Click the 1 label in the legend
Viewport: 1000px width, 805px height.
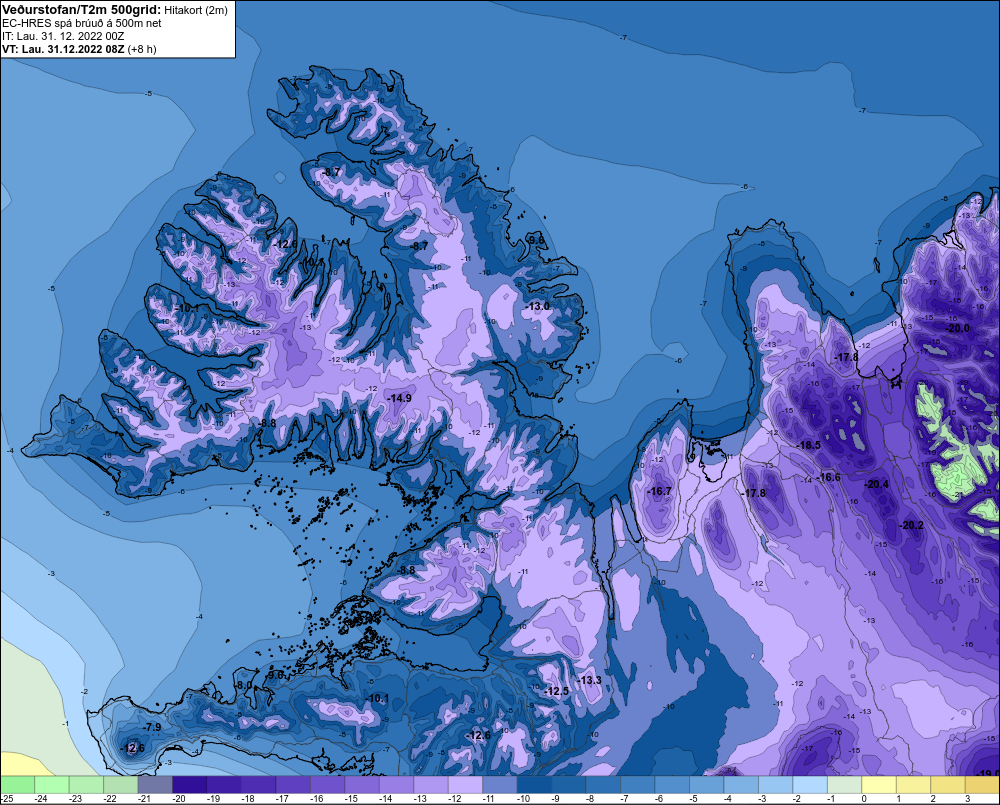tap(899, 799)
